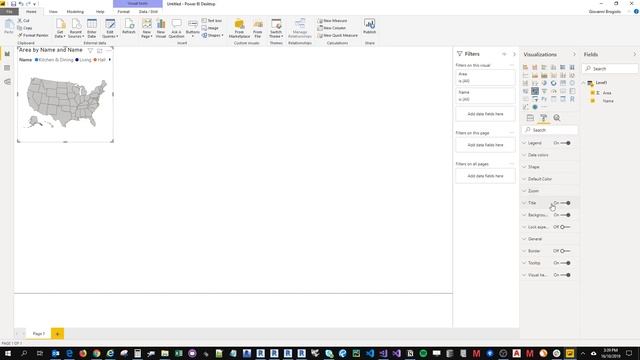The height and width of the screenshot is (360, 640).
Task: Open the Recent Sources dropdown
Action: click(76, 28)
